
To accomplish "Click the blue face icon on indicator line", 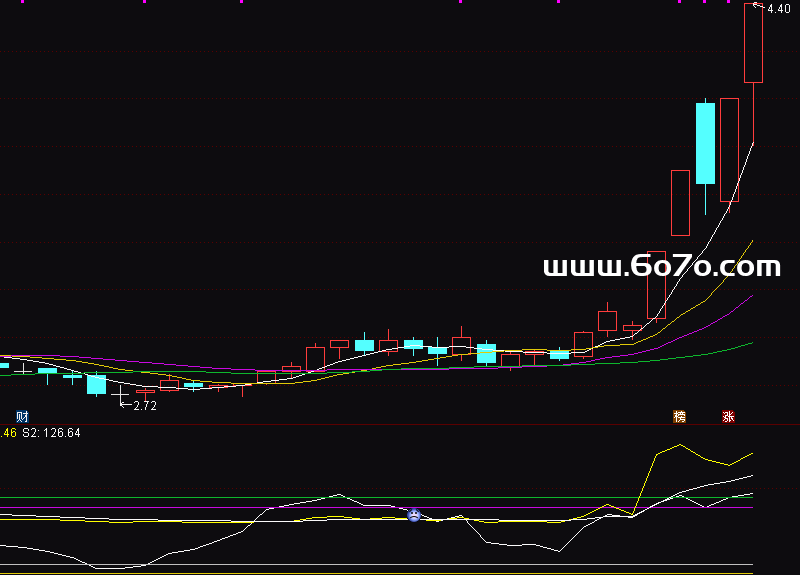I will coord(414,515).
